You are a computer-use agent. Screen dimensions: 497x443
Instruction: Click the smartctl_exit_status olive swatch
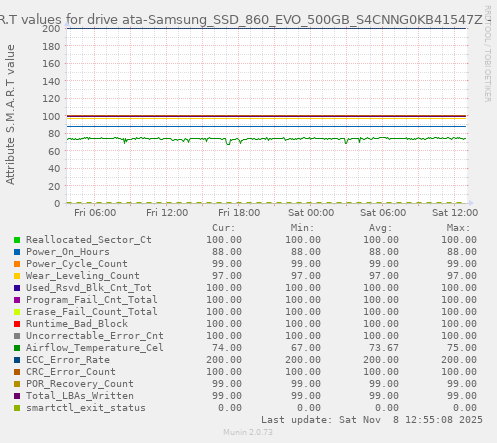tap(17, 408)
